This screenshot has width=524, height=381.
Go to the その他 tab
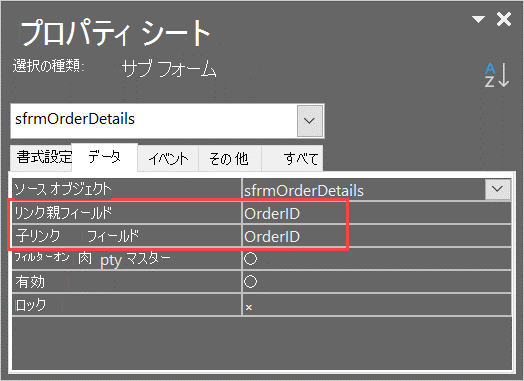230,158
